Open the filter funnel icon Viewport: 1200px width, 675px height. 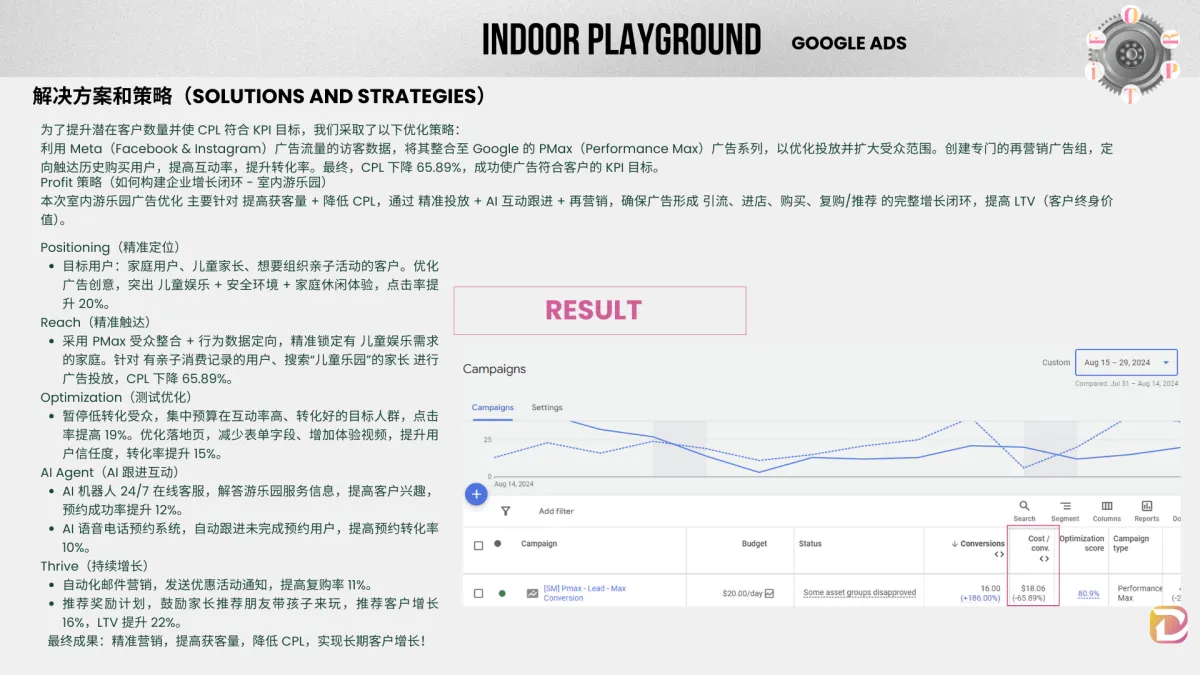[505, 510]
